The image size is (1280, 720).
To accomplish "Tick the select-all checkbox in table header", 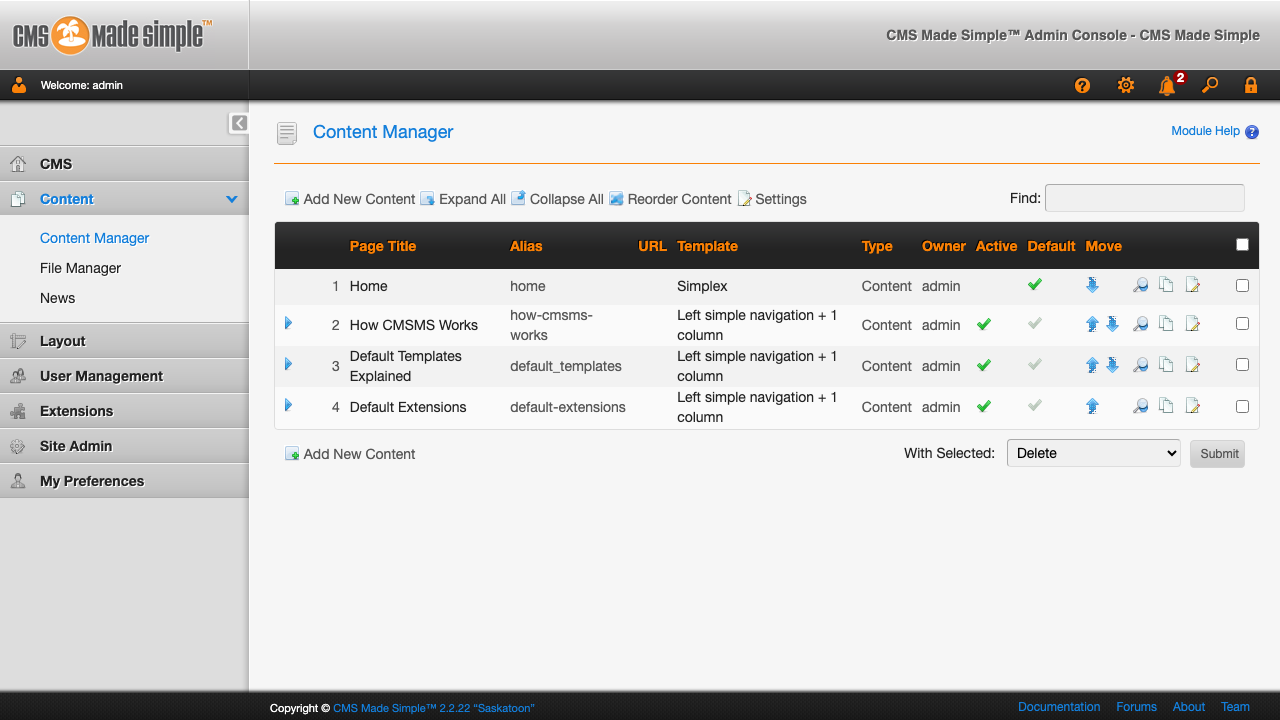I will [x=1242, y=245].
